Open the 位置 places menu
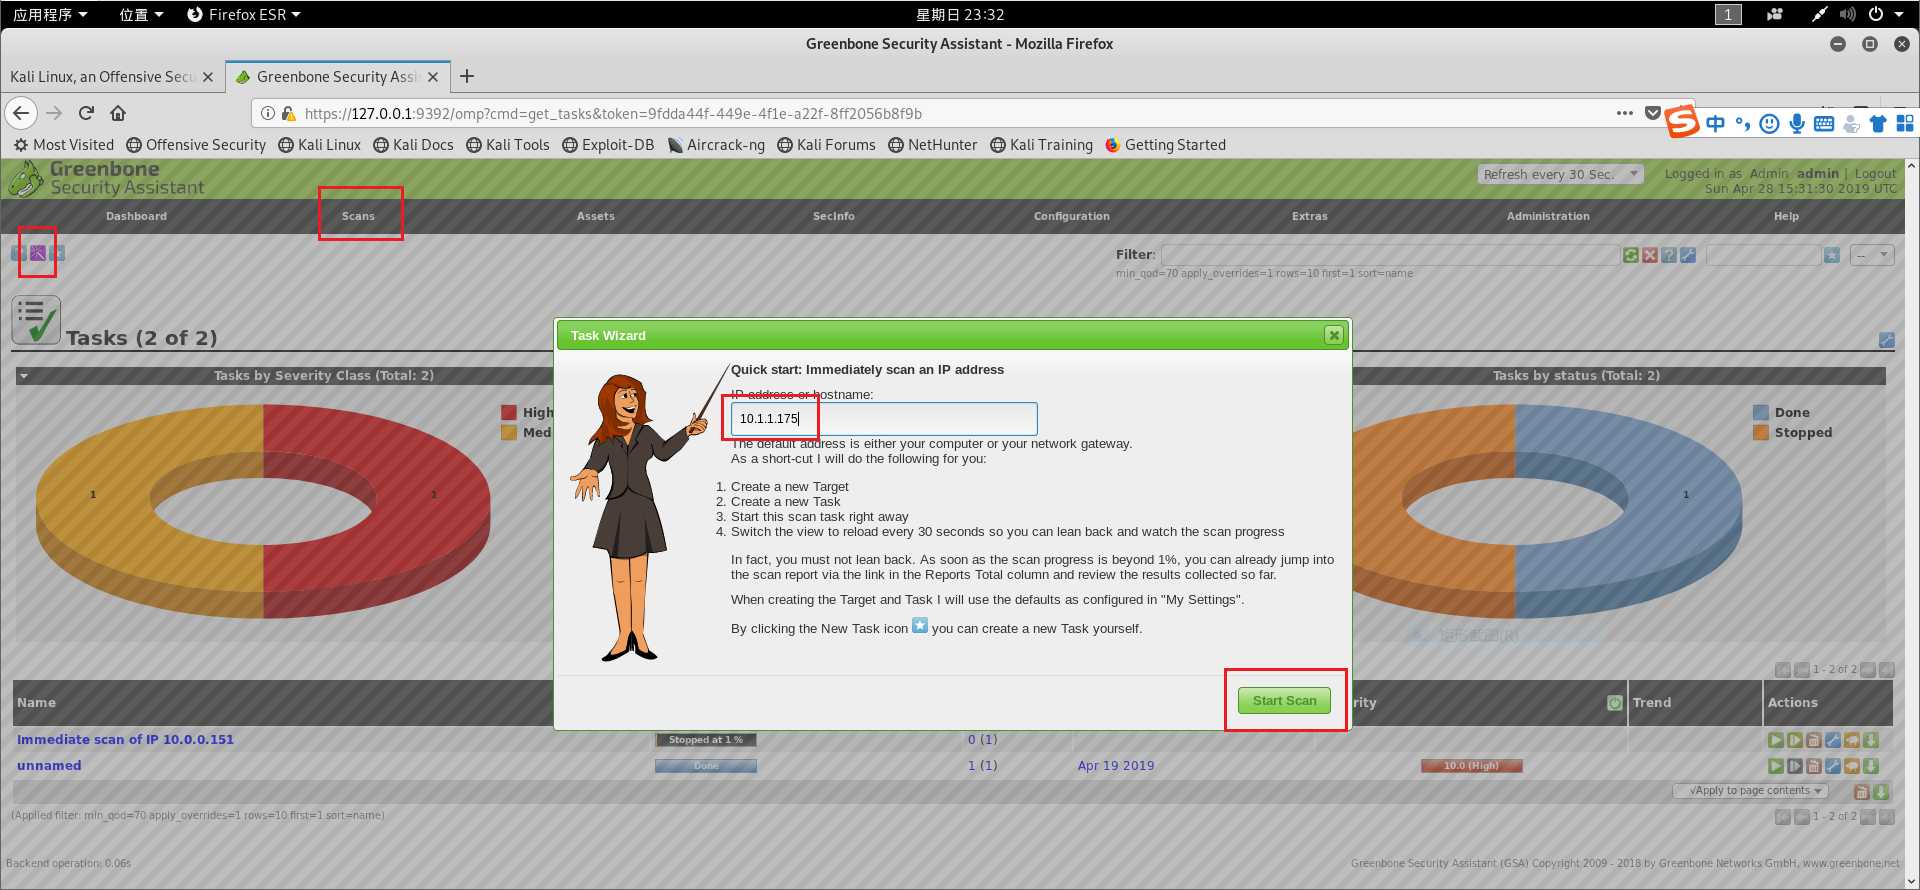The height and width of the screenshot is (890, 1920). pyautogui.click(x=141, y=14)
